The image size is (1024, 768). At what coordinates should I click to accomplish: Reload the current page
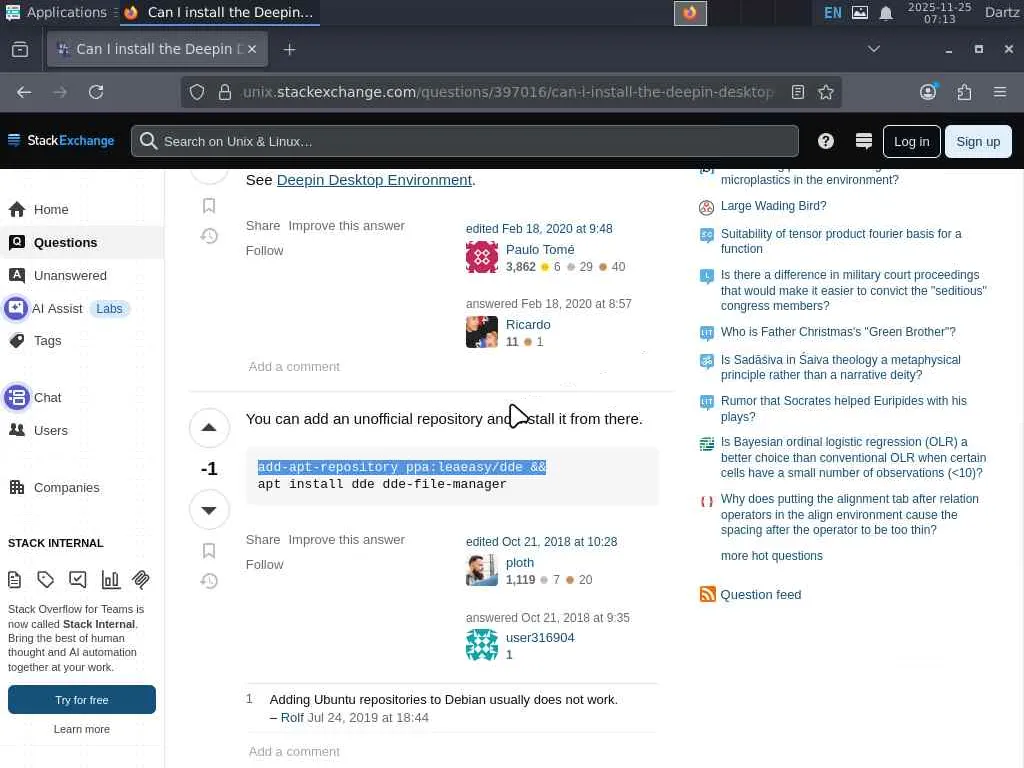pyautogui.click(x=96, y=92)
